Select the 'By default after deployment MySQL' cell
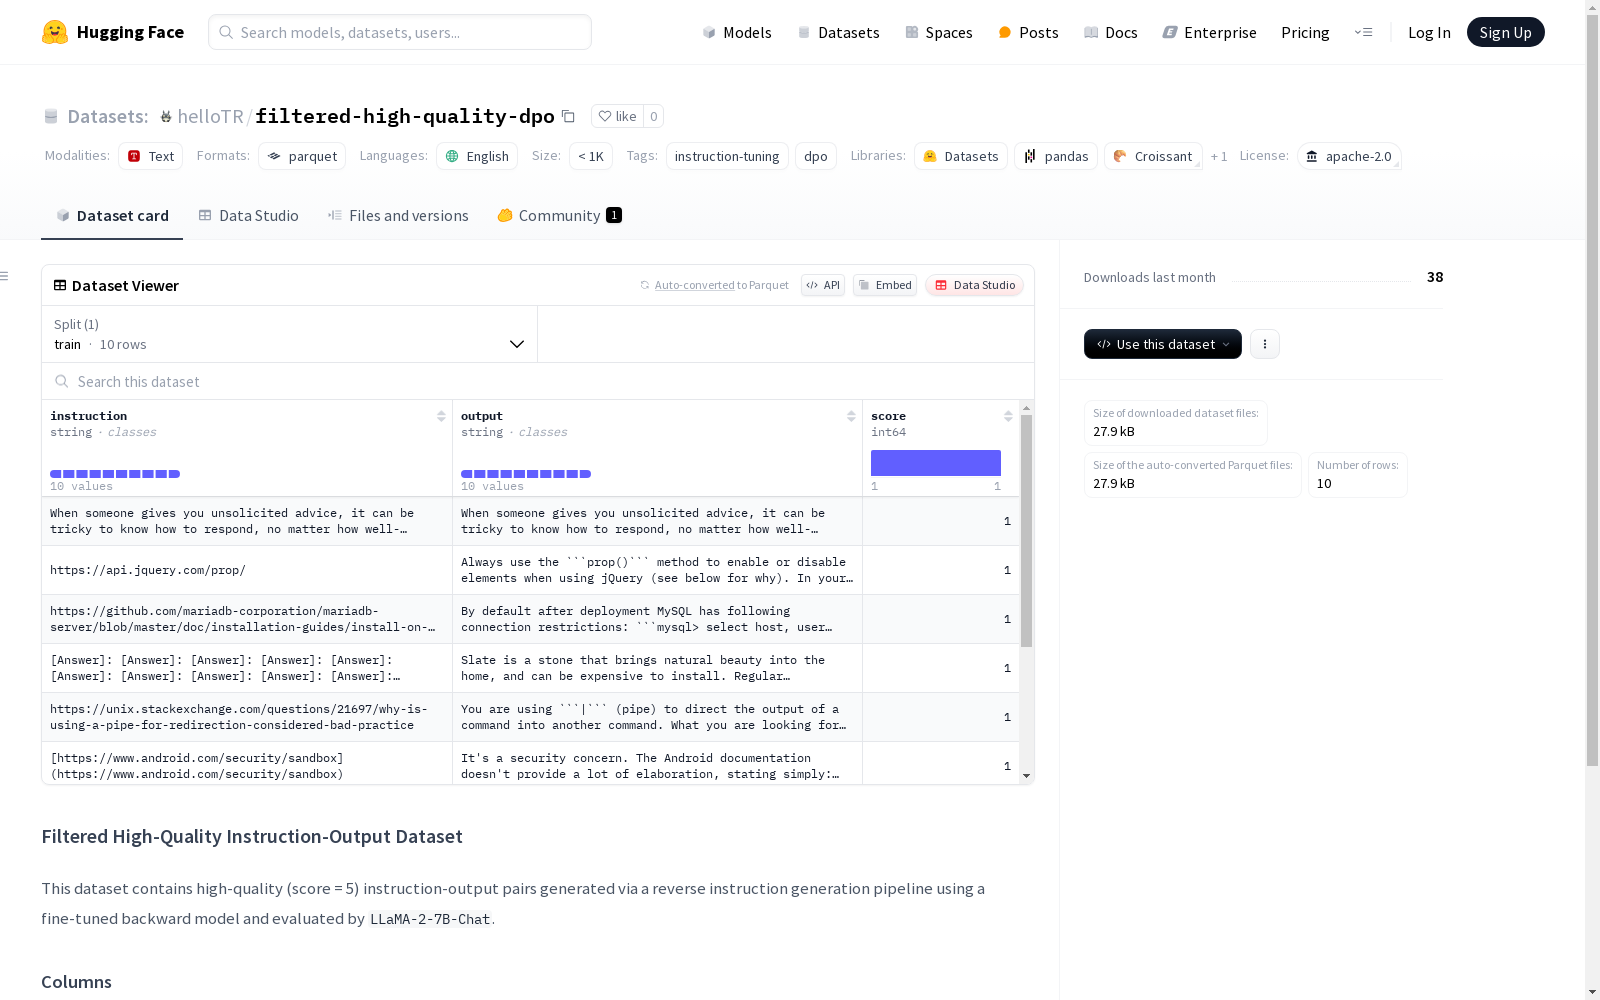 (658, 619)
